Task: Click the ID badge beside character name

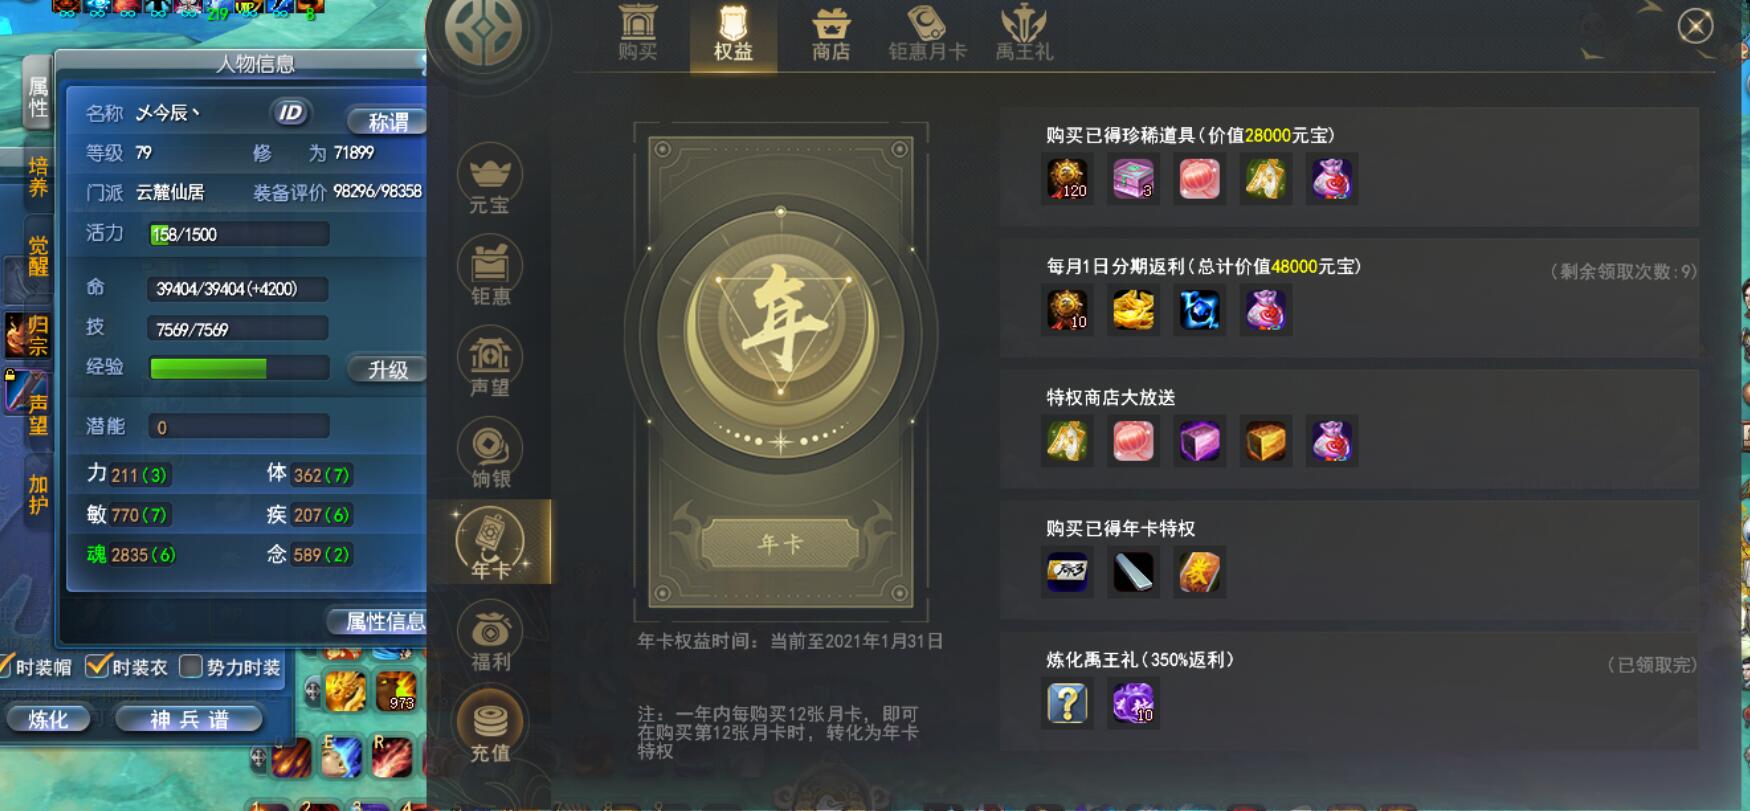Action: [x=290, y=113]
